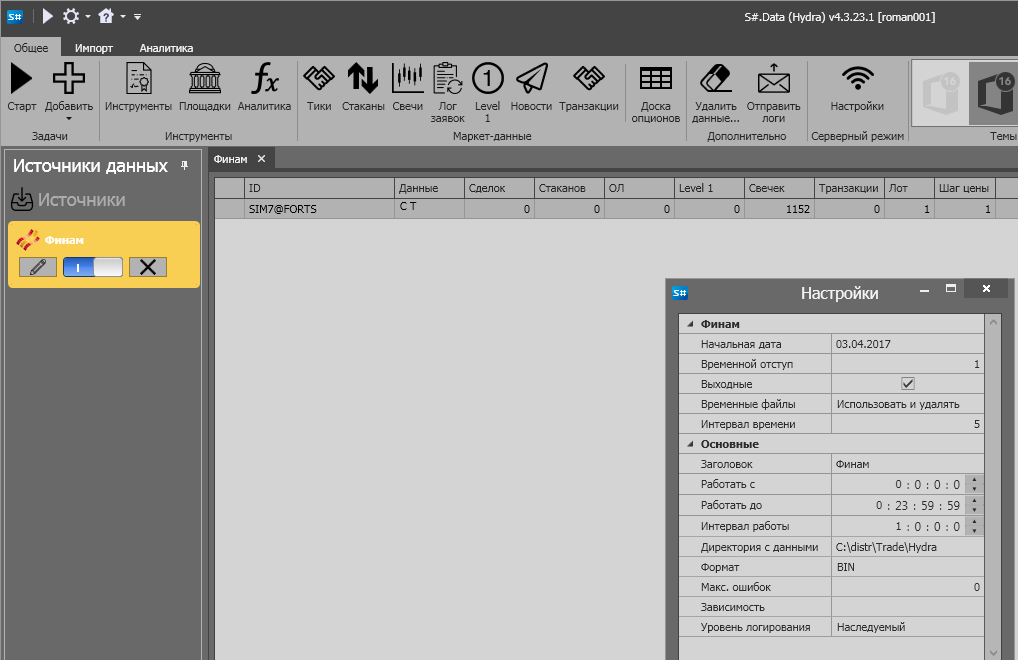Click the Источники download tray icon
The height and width of the screenshot is (660, 1018).
click(21, 200)
